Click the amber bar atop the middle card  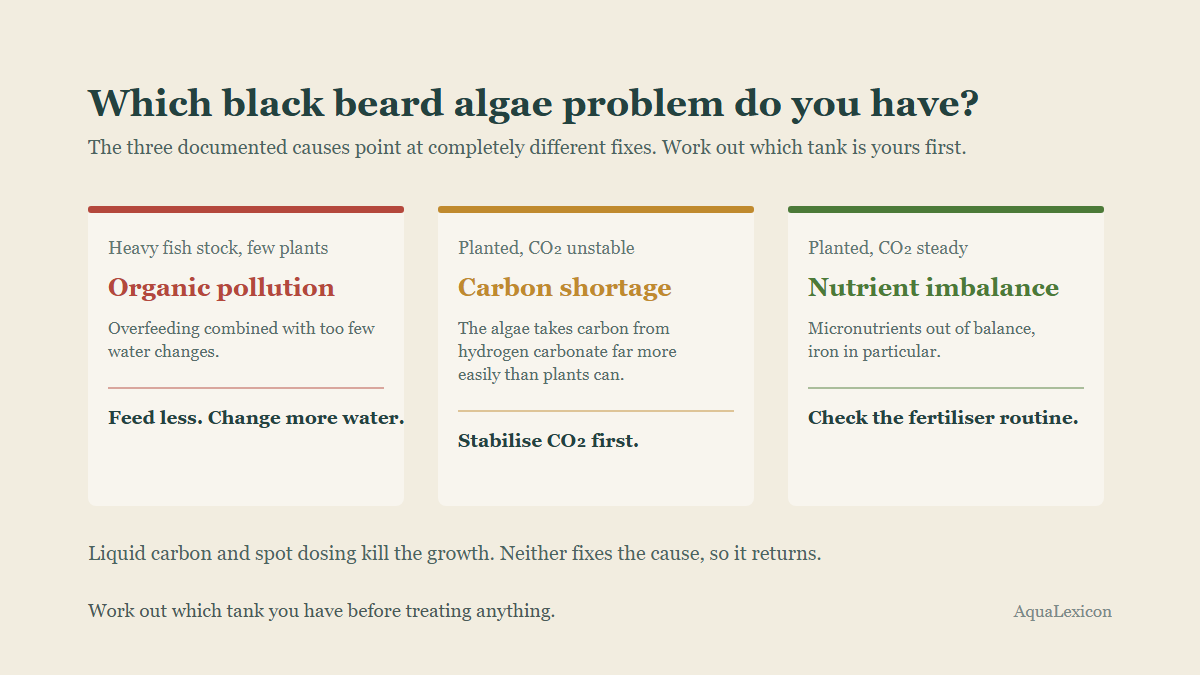tap(596, 209)
